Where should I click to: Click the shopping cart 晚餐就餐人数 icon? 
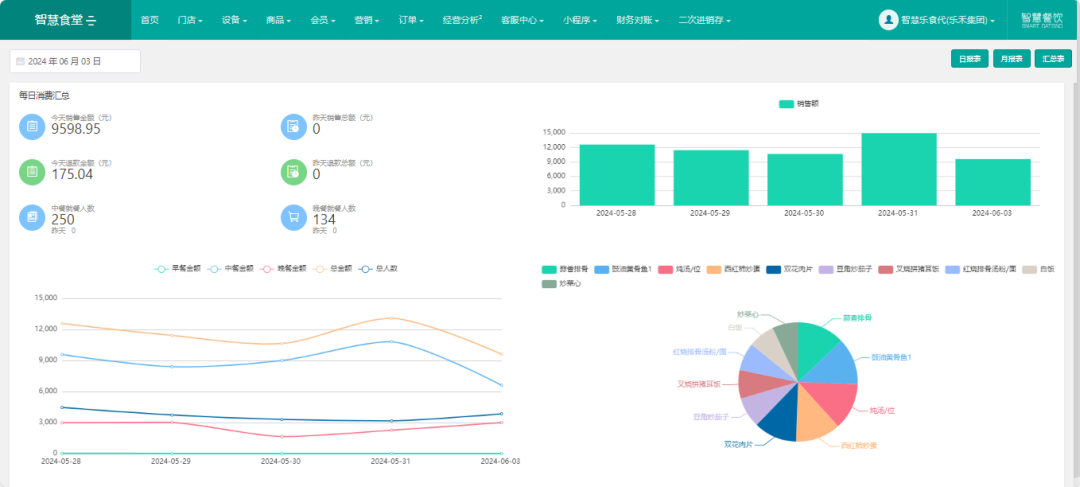coord(294,217)
